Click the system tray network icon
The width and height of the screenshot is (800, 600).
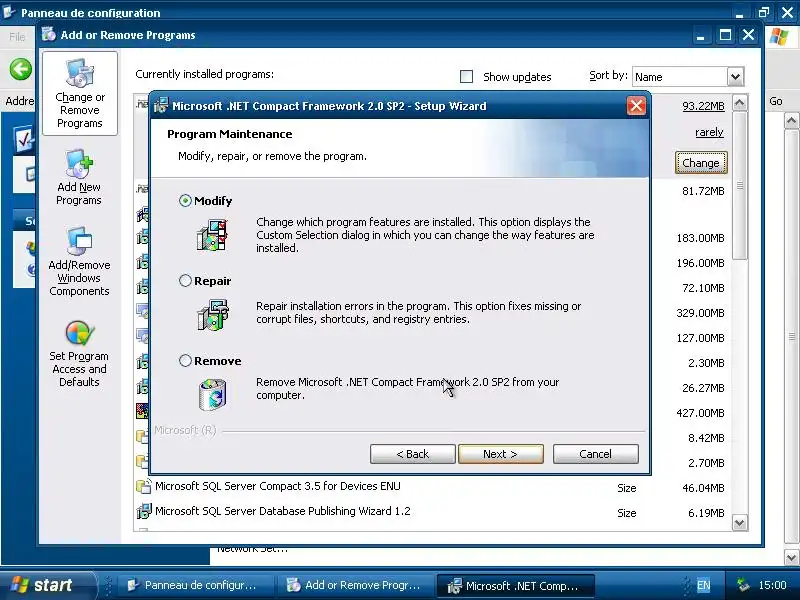coord(742,585)
